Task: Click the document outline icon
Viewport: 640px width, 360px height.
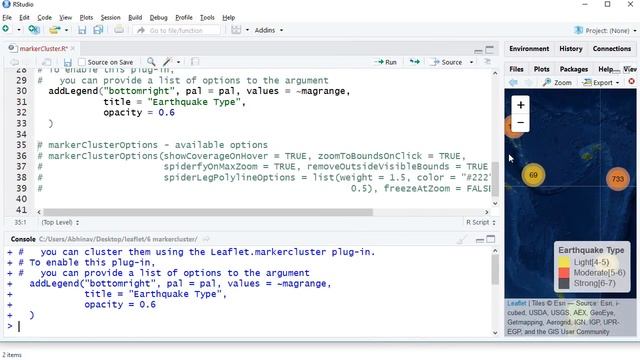Action: [x=487, y=62]
